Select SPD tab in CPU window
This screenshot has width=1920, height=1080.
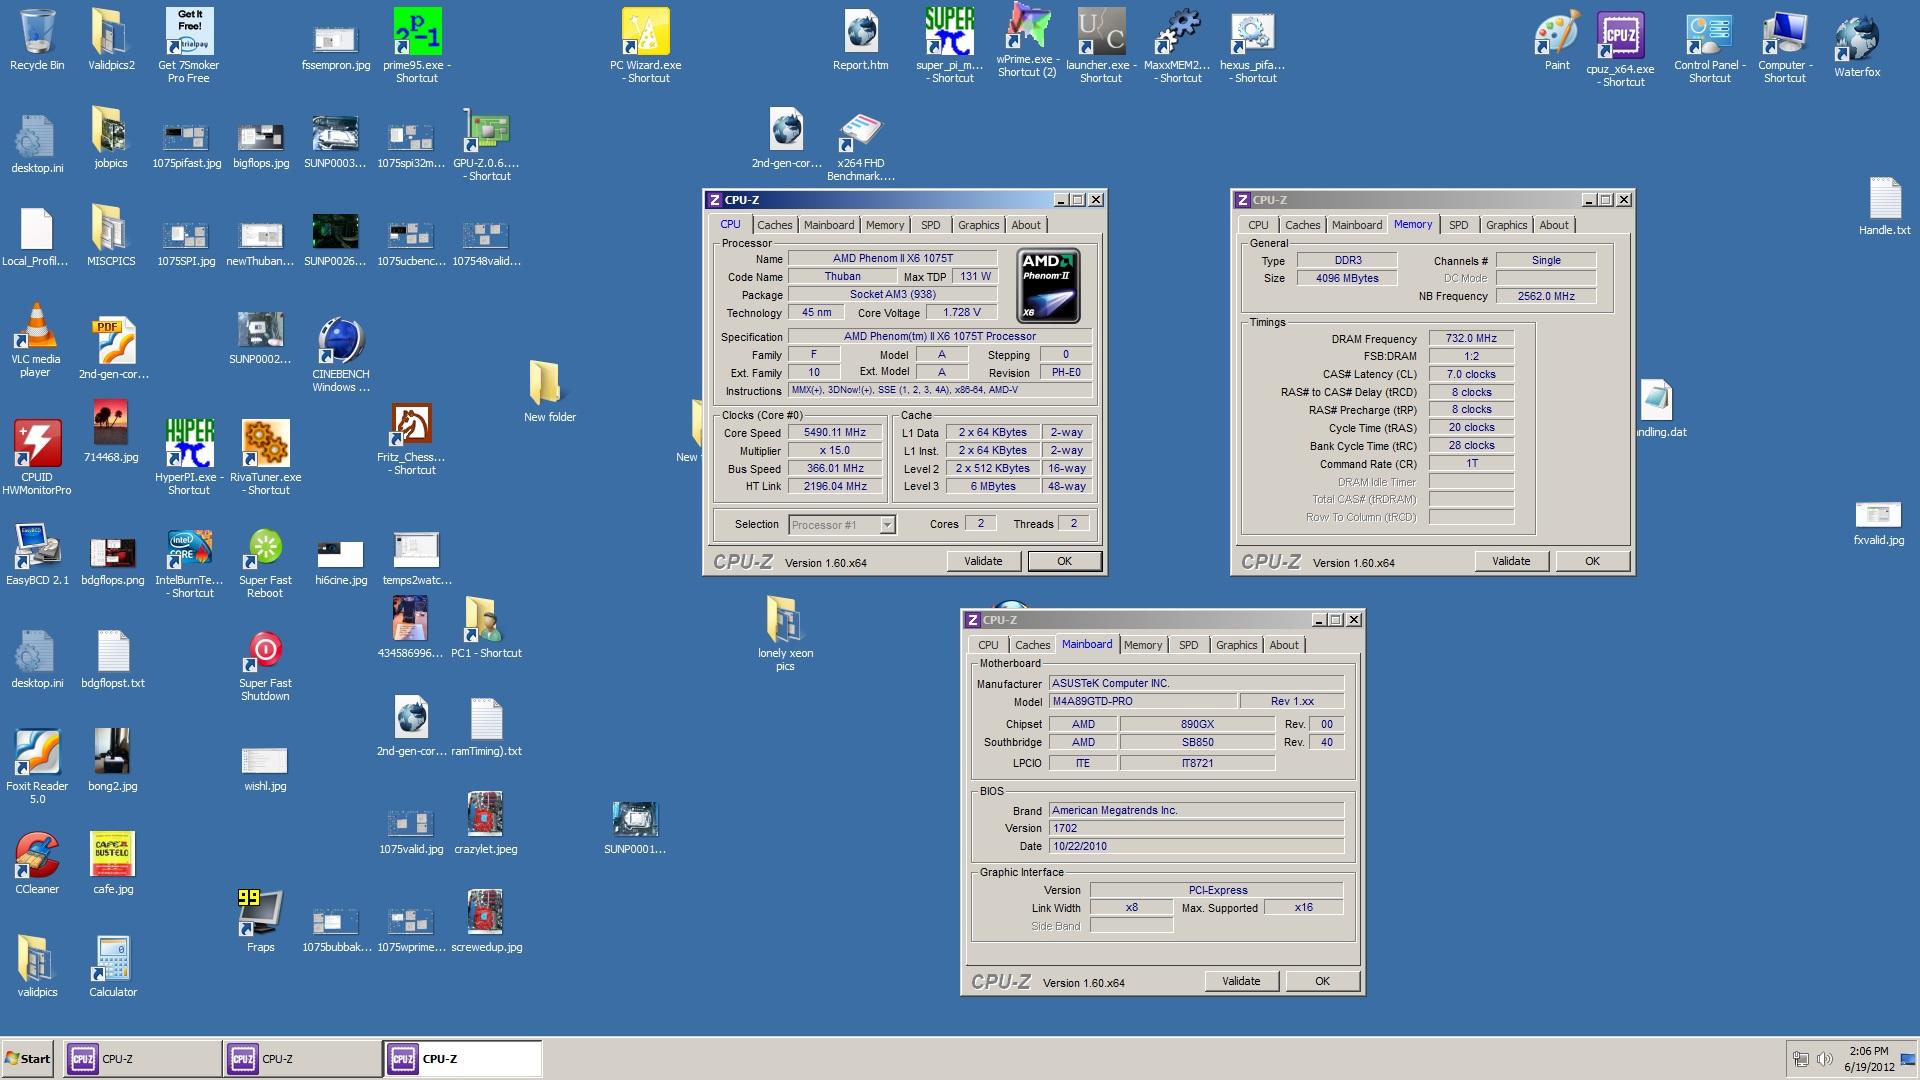pos(930,225)
